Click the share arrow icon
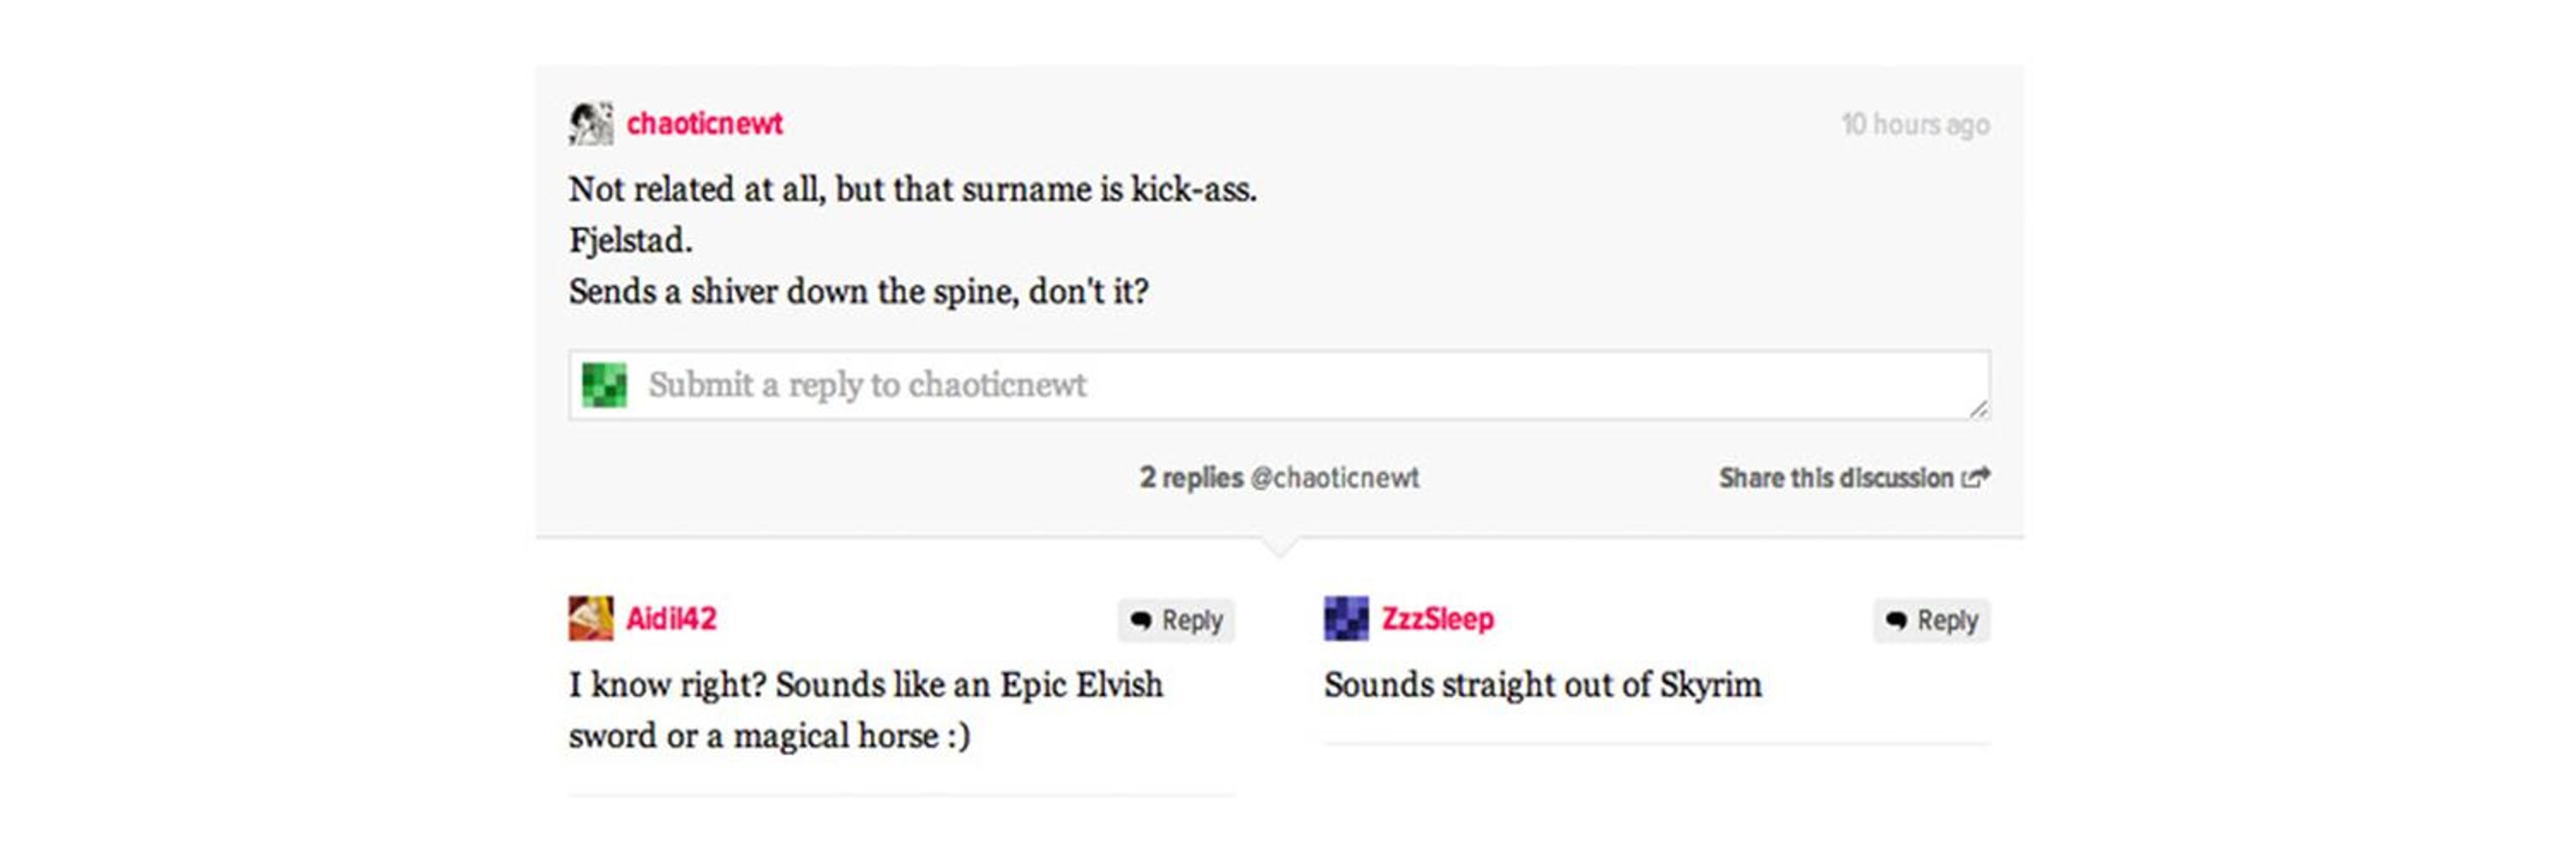The width and height of the screenshot is (2576, 859). (1976, 478)
